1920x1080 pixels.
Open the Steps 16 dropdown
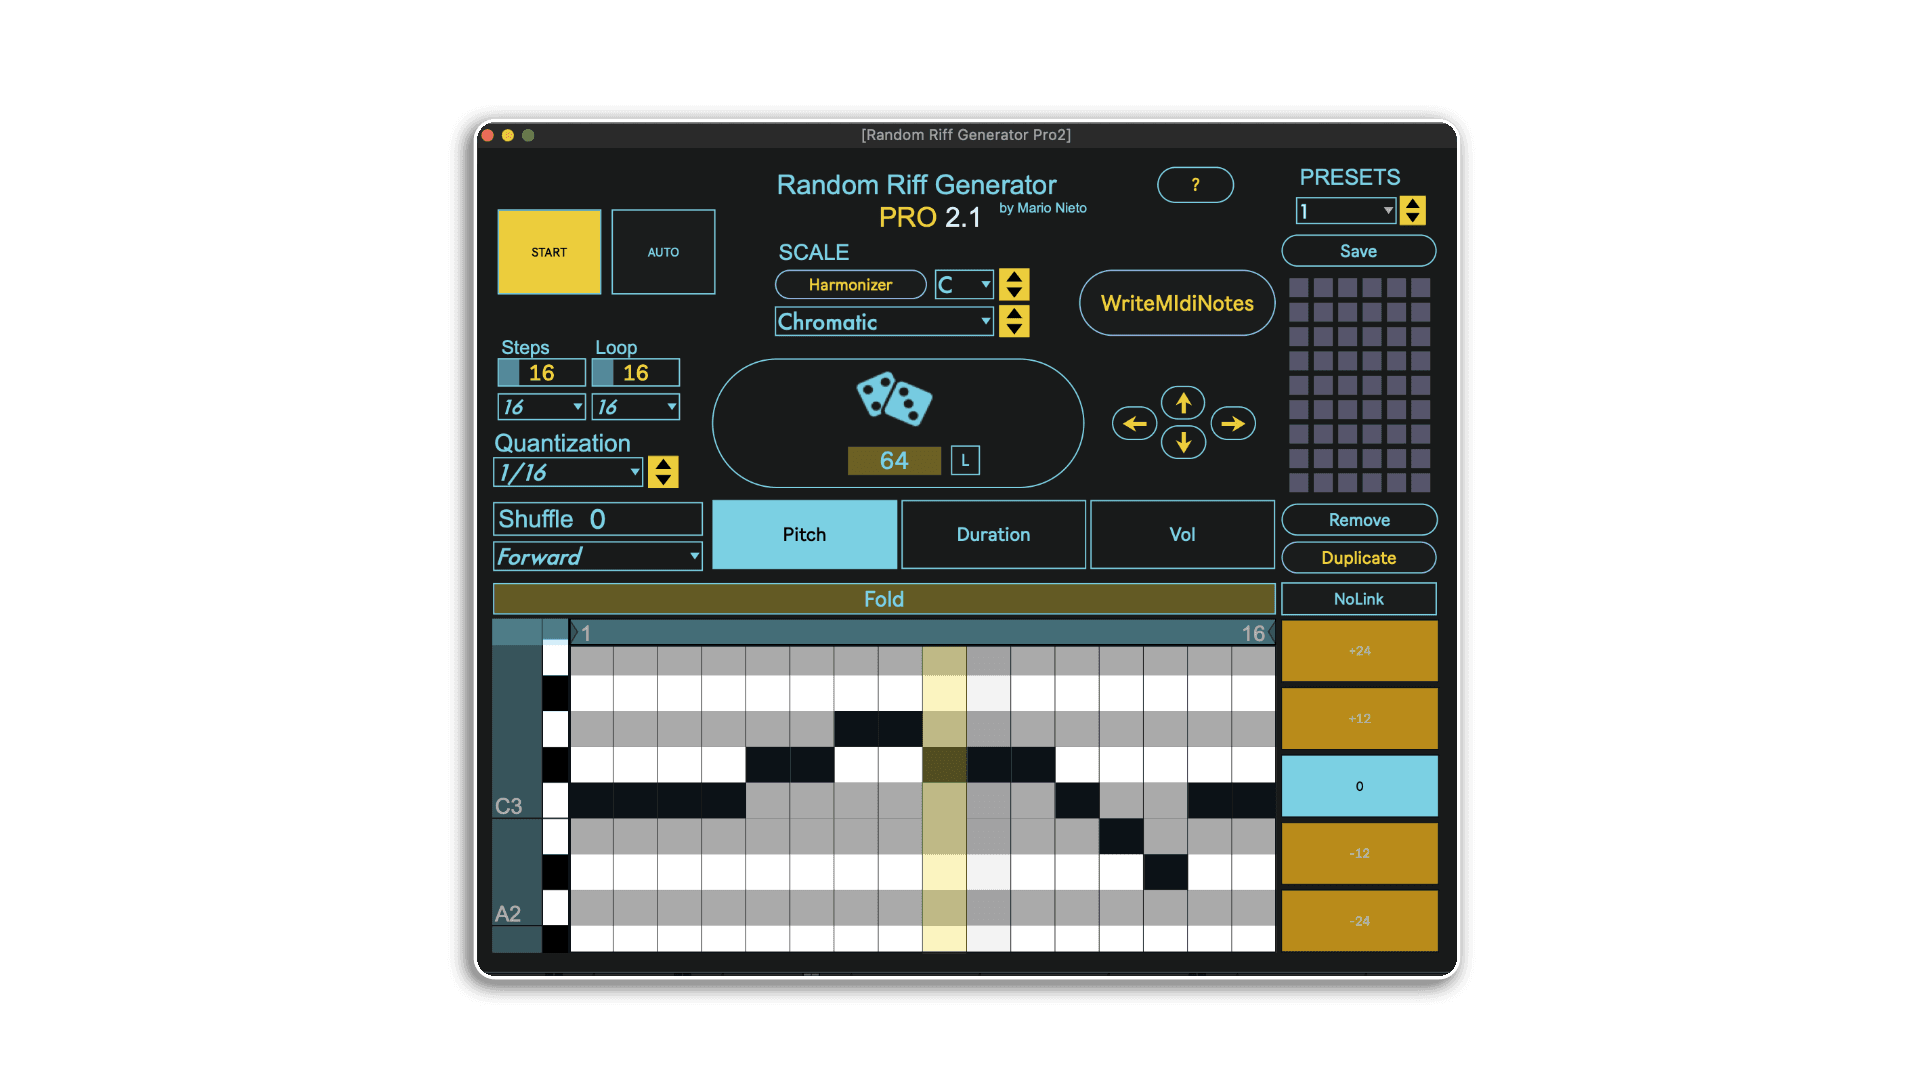[x=541, y=407]
